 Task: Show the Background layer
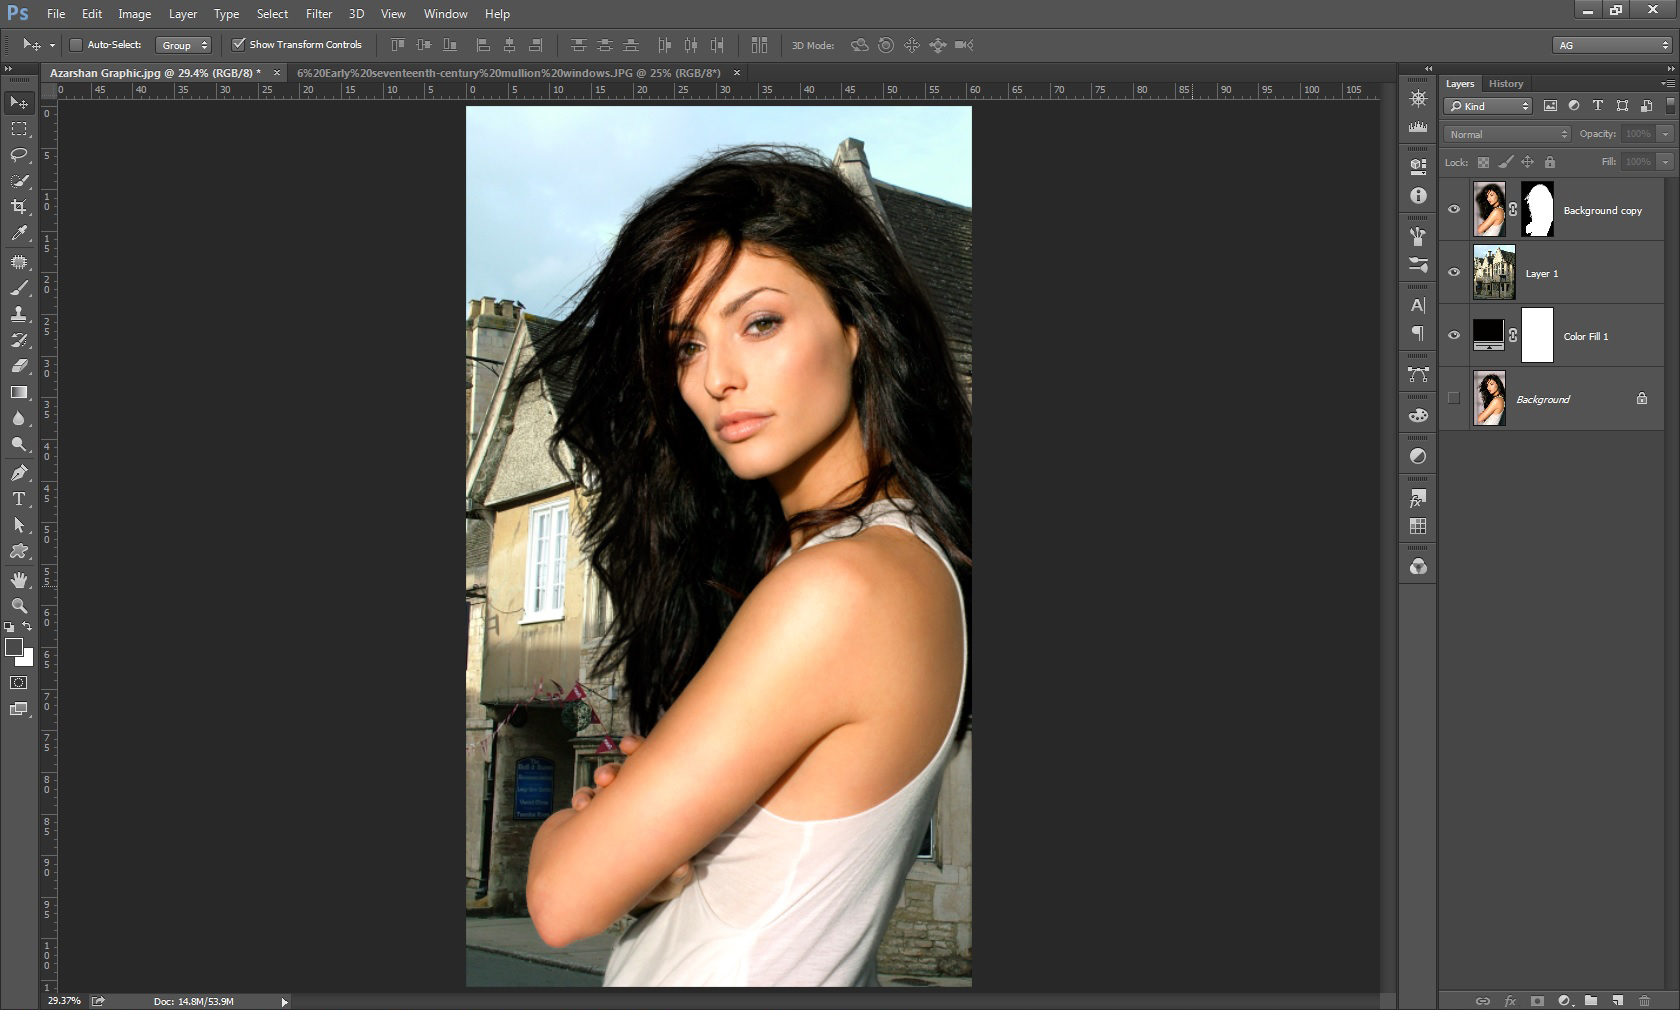click(1454, 398)
